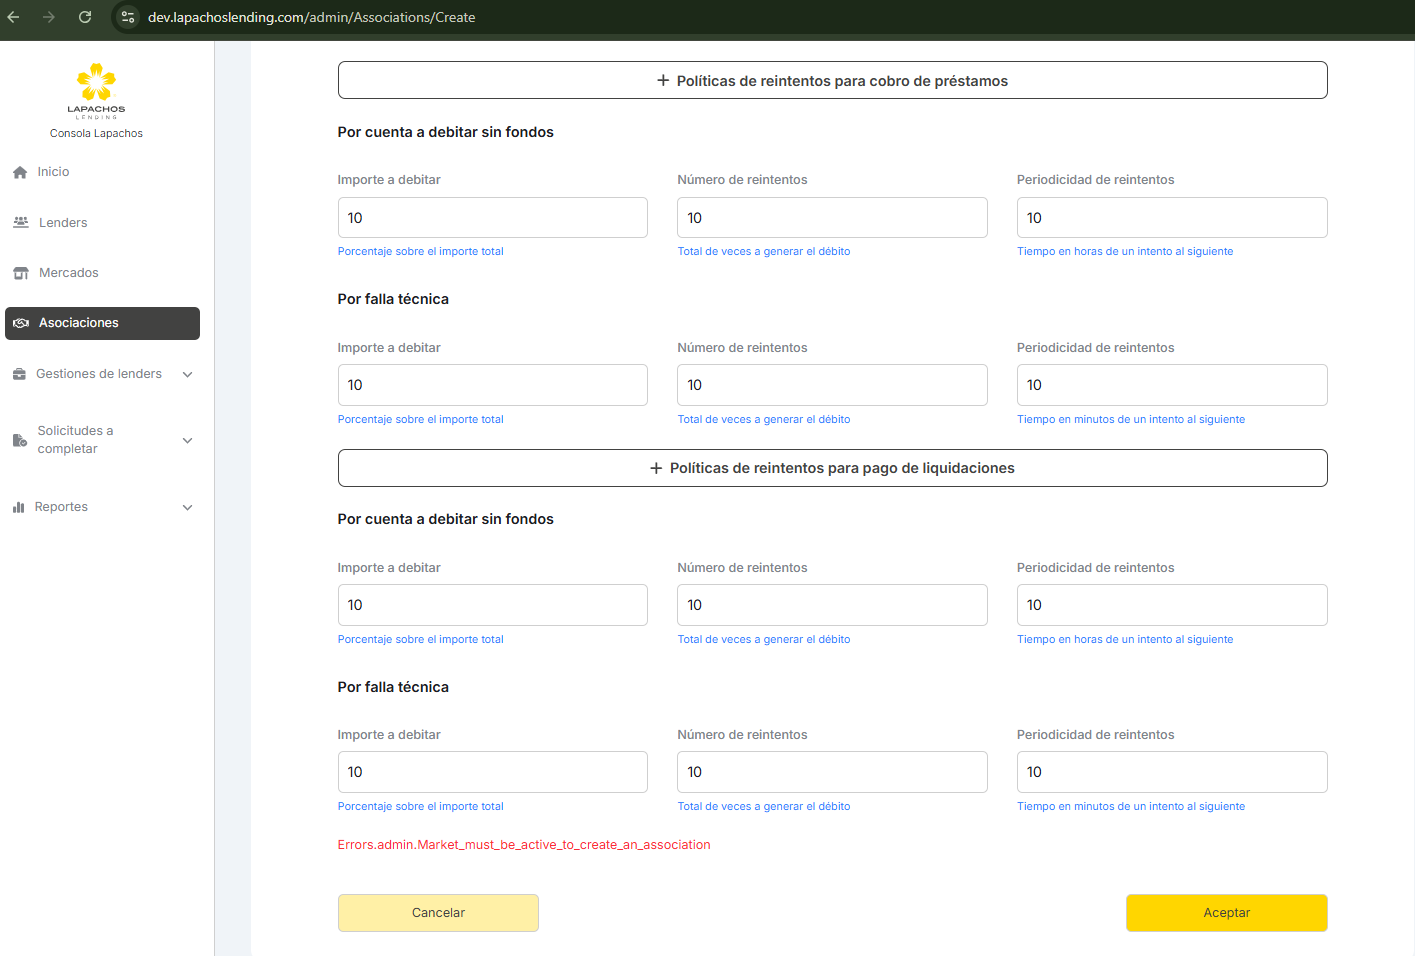Click the Lenders people icon

(x=20, y=223)
